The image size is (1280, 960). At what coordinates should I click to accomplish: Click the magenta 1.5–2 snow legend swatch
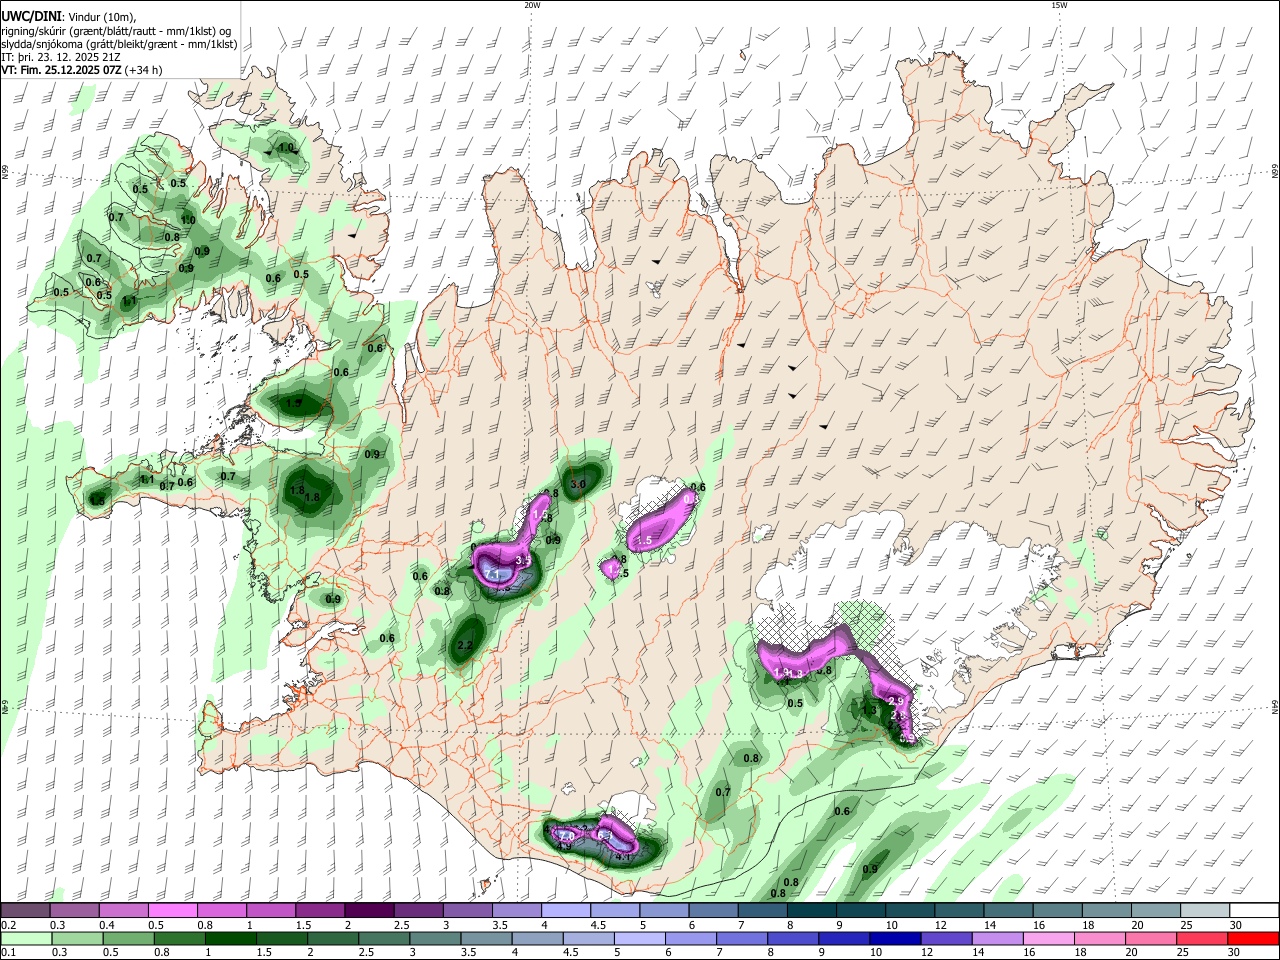click(319, 910)
